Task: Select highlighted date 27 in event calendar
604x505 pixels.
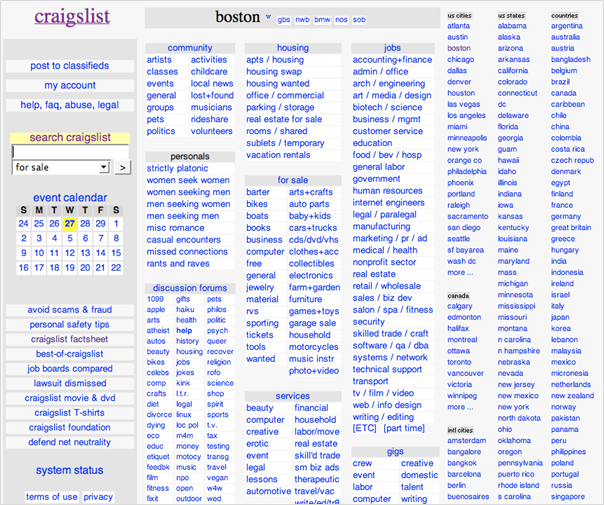Action: click(x=70, y=223)
